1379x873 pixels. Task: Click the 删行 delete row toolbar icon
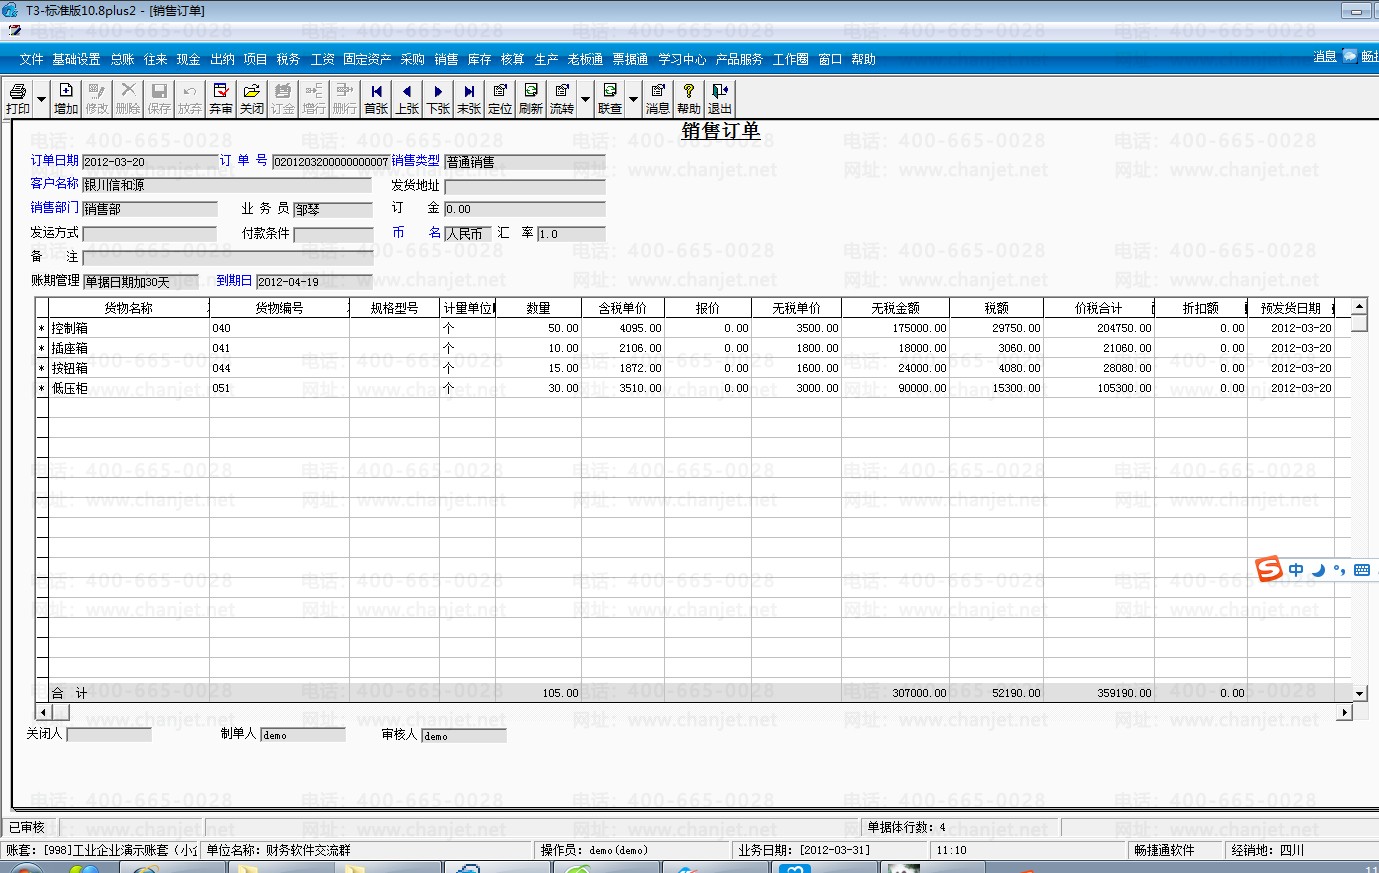click(345, 98)
